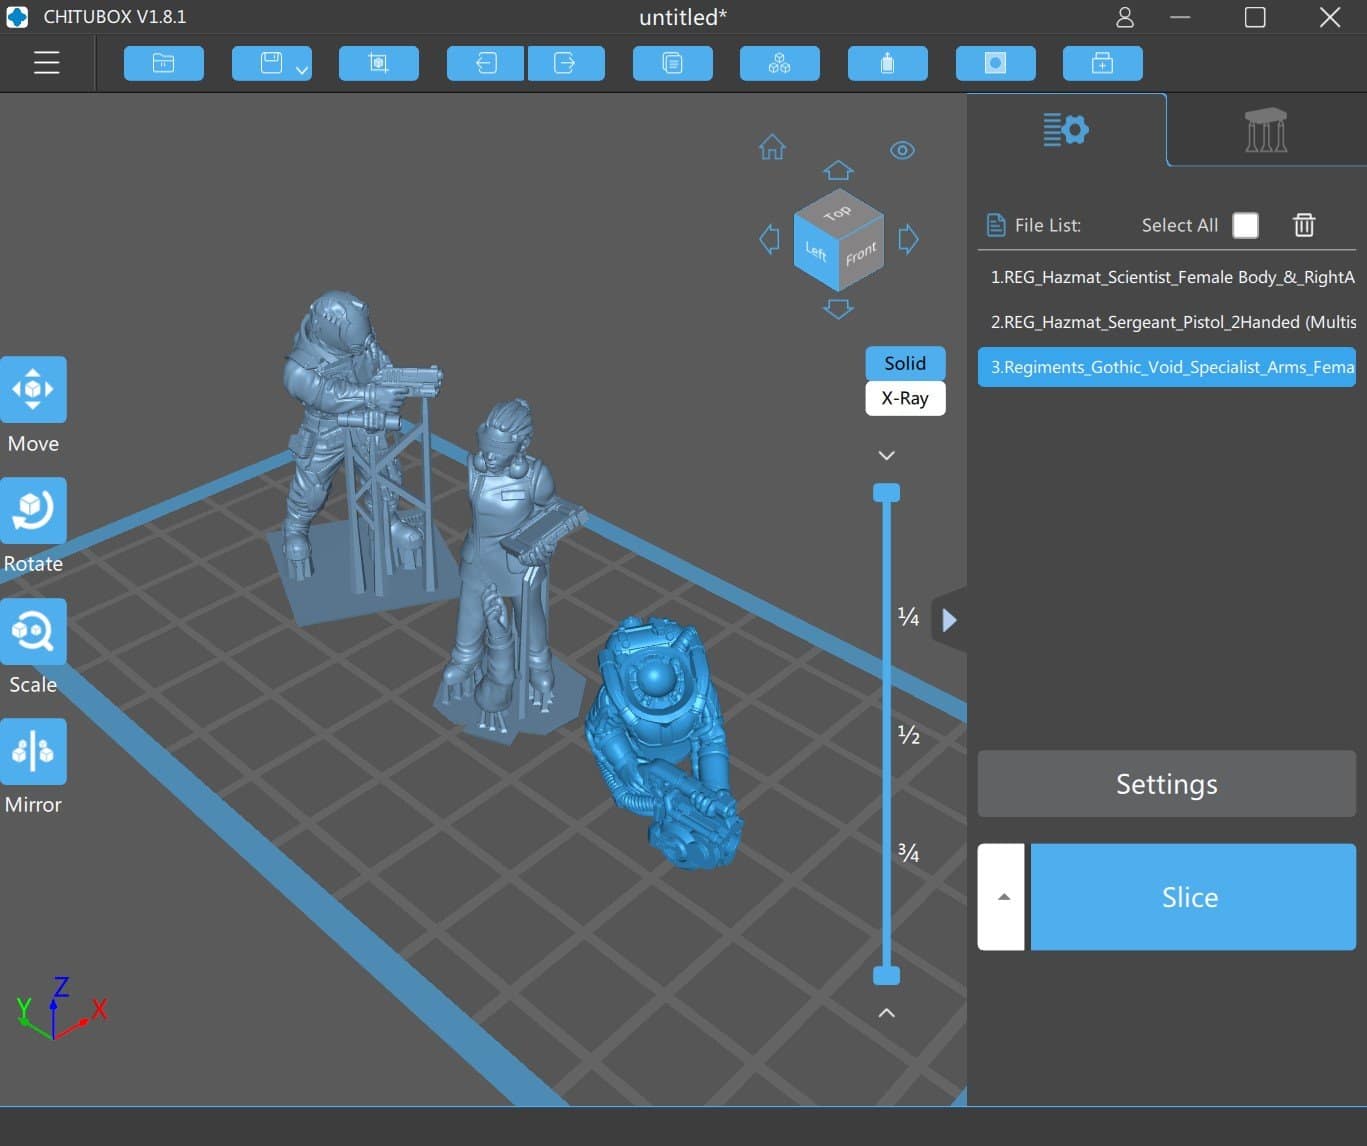
Task: Click the up arrow above view cube
Action: (x=838, y=170)
